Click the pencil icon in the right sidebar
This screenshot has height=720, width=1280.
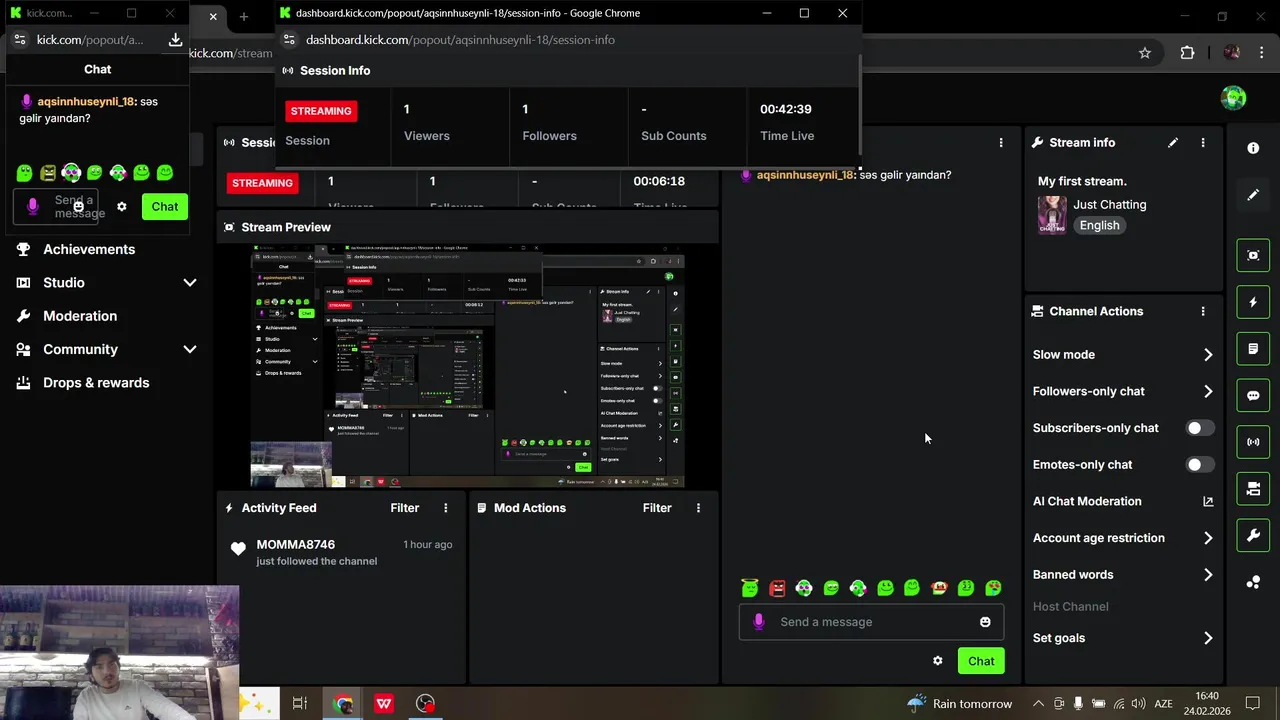coord(1253,195)
